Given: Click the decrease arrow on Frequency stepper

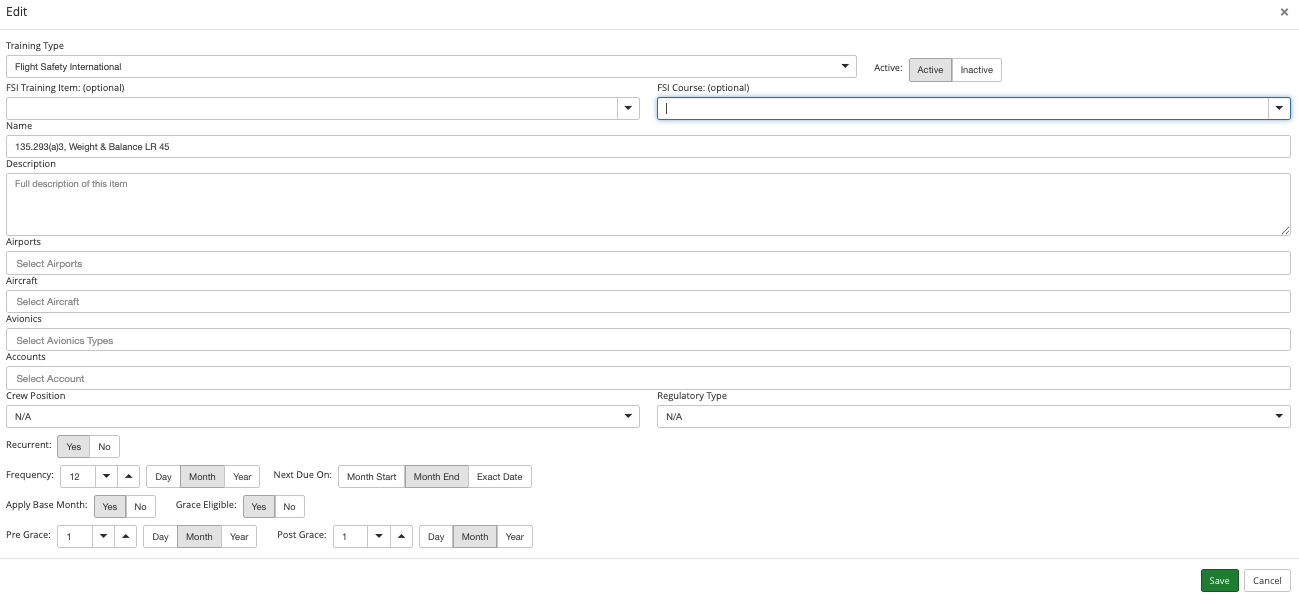Looking at the screenshot, I should click(106, 476).
